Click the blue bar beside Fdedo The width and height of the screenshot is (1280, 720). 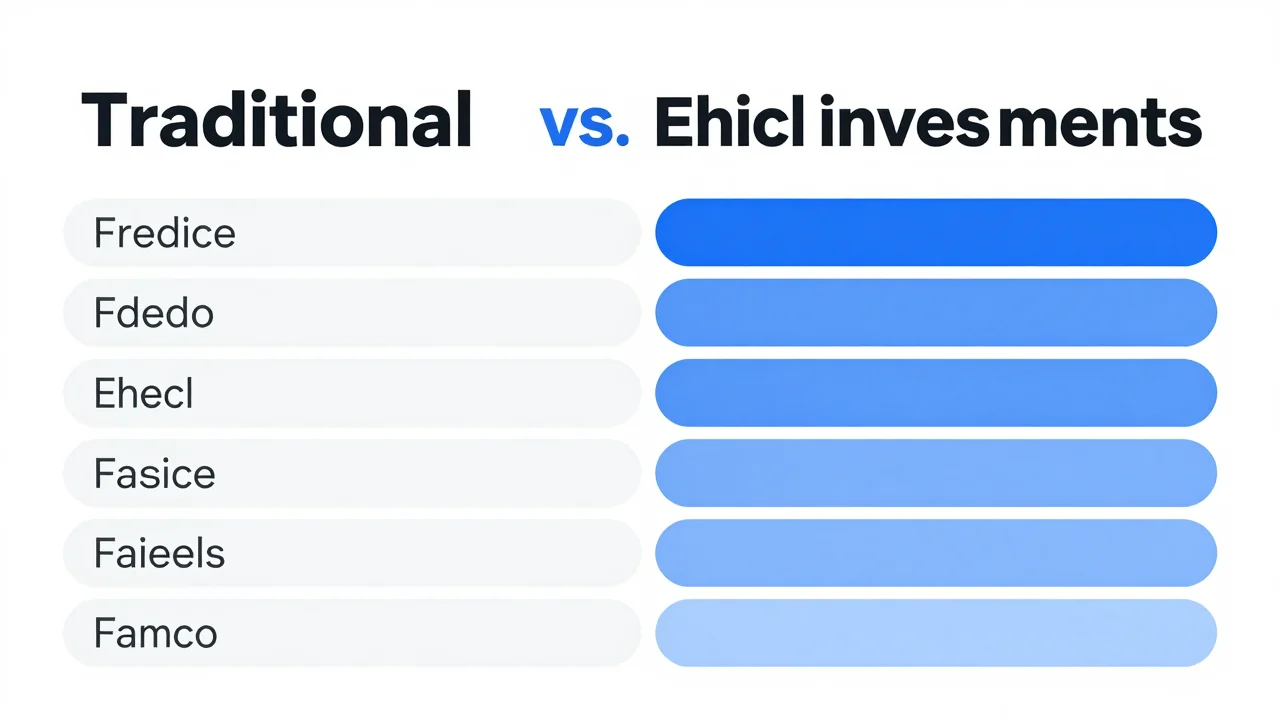pyautogui.click(x=936, y=312)
